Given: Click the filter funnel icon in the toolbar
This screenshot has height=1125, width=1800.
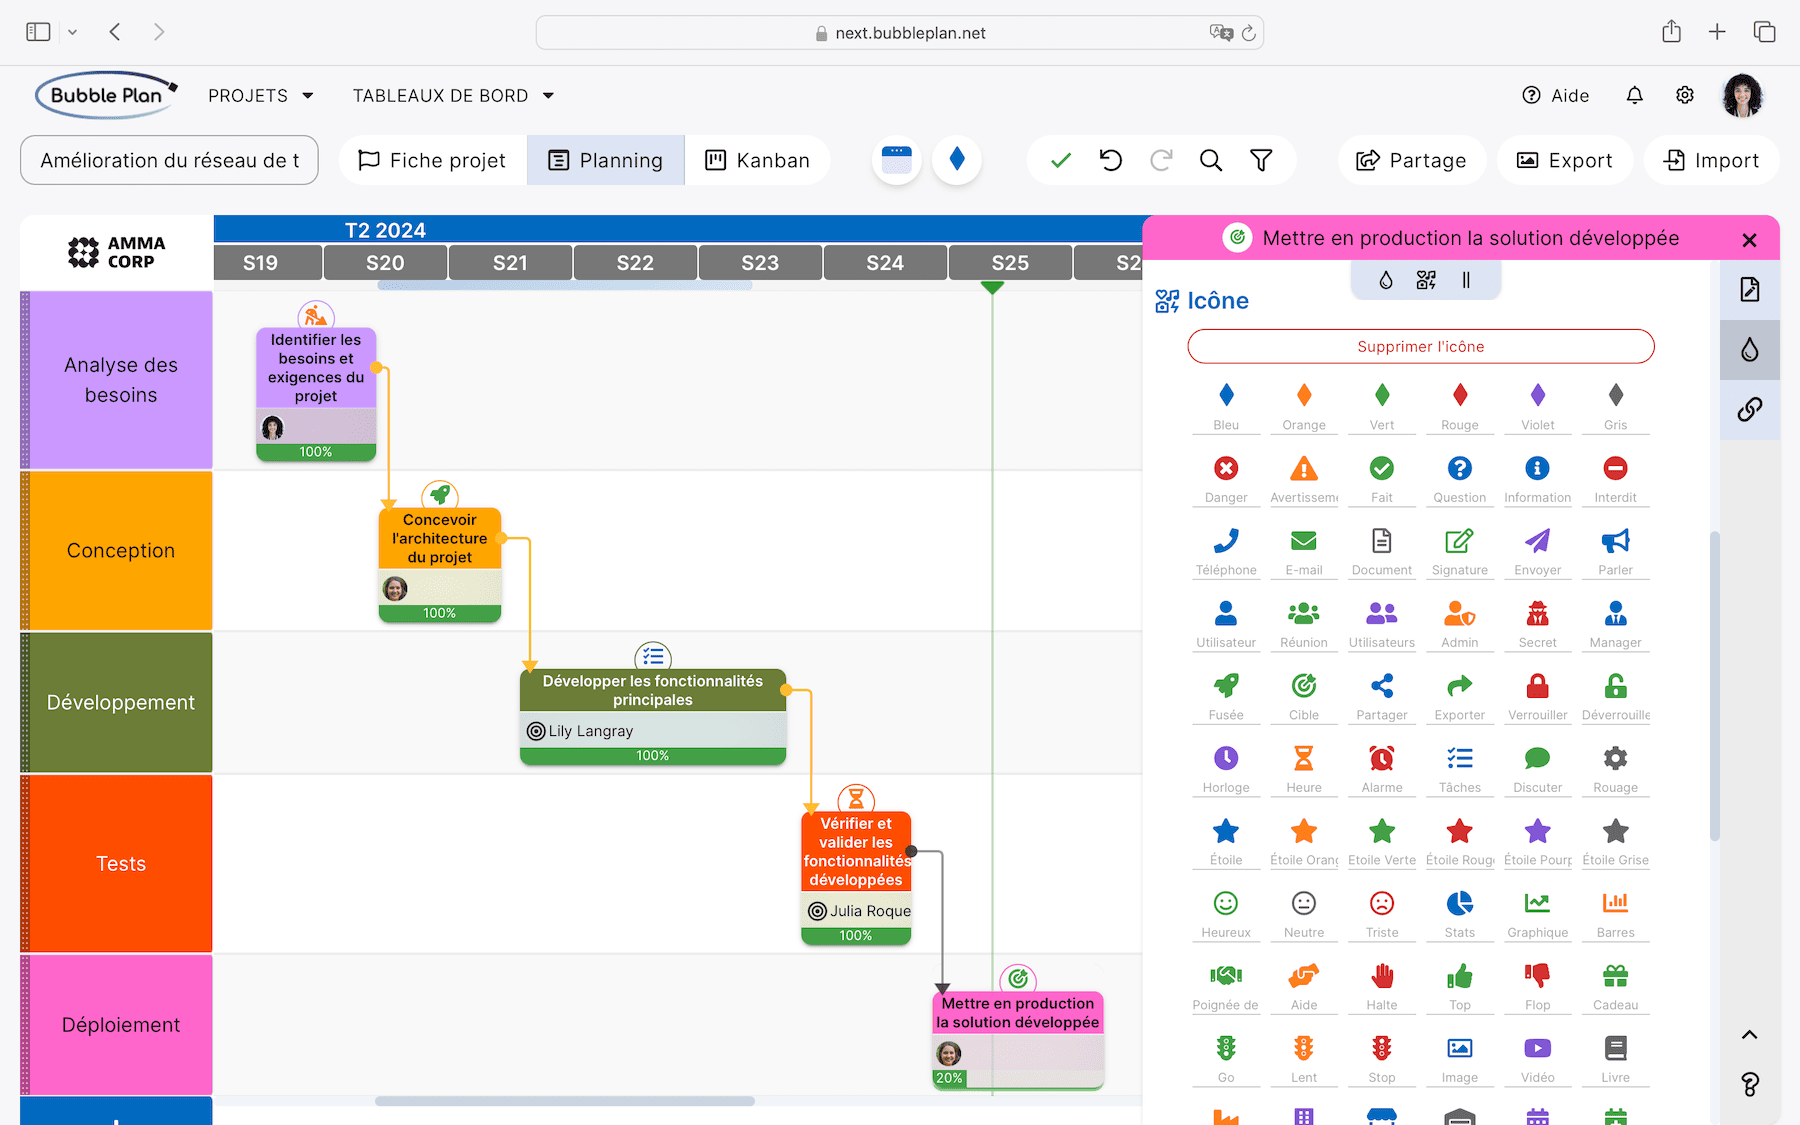Looking at the screenshot, I should pyautogui.click(x=1261, y=160).
